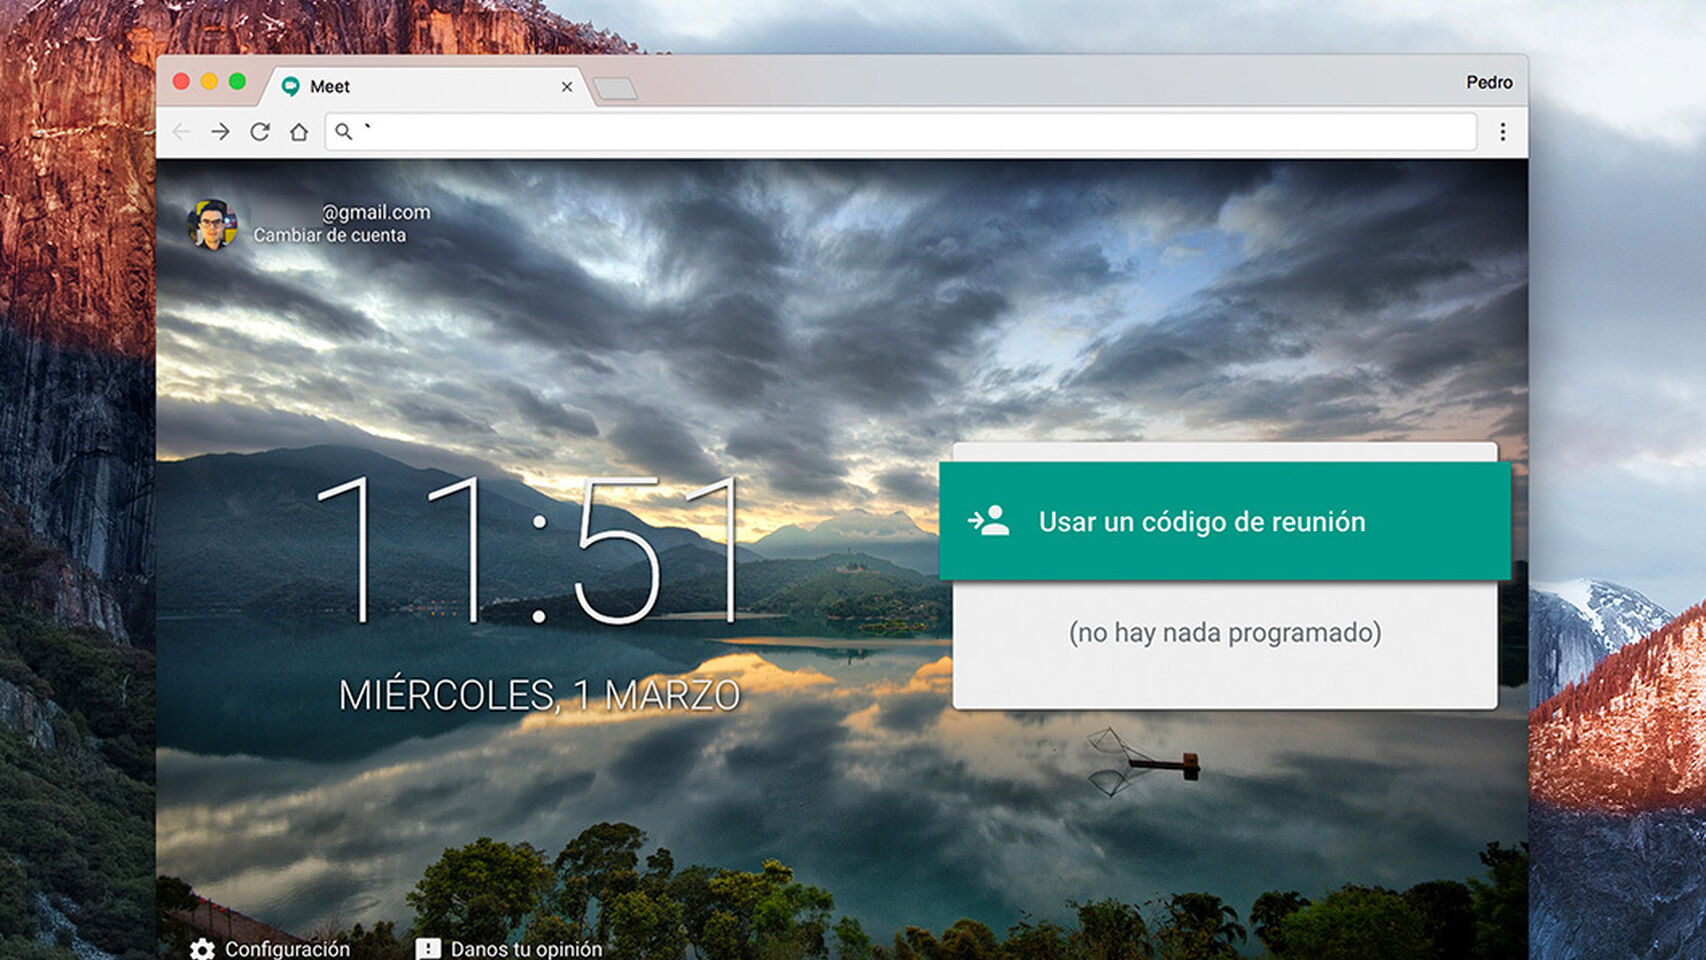Click the yellow minimize window button
This screenshot has width=1706, height=960.
point(209,81)
